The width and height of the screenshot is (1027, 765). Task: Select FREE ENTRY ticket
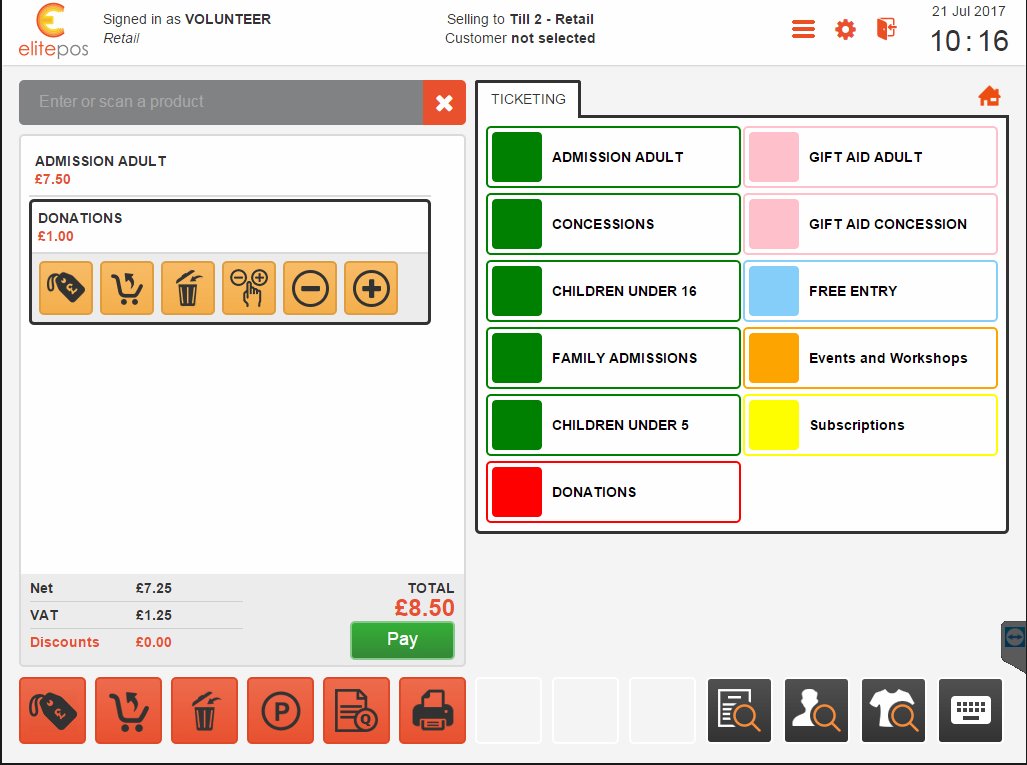point(870,291)
